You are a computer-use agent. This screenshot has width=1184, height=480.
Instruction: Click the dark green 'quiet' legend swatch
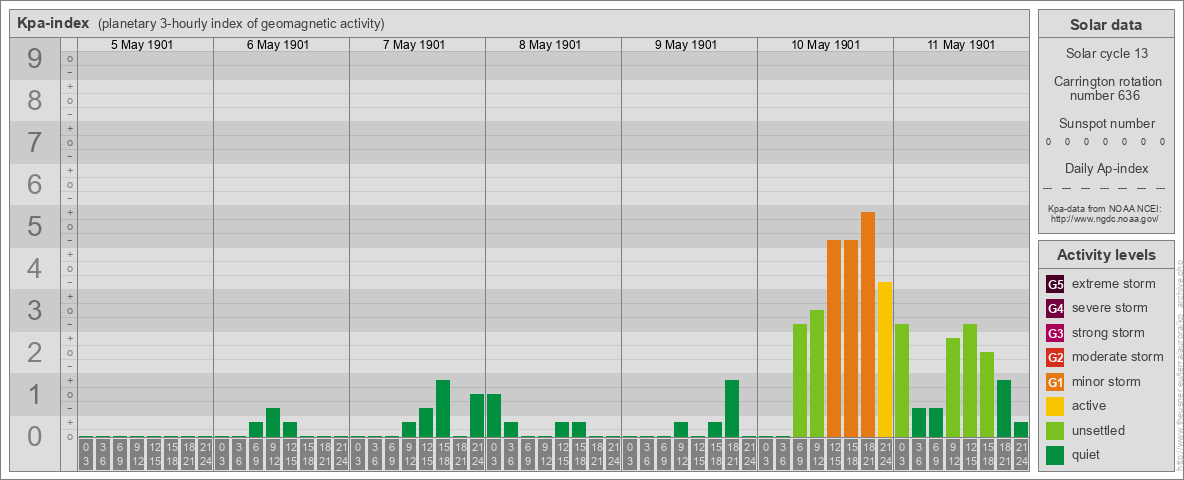(1055, 454)
